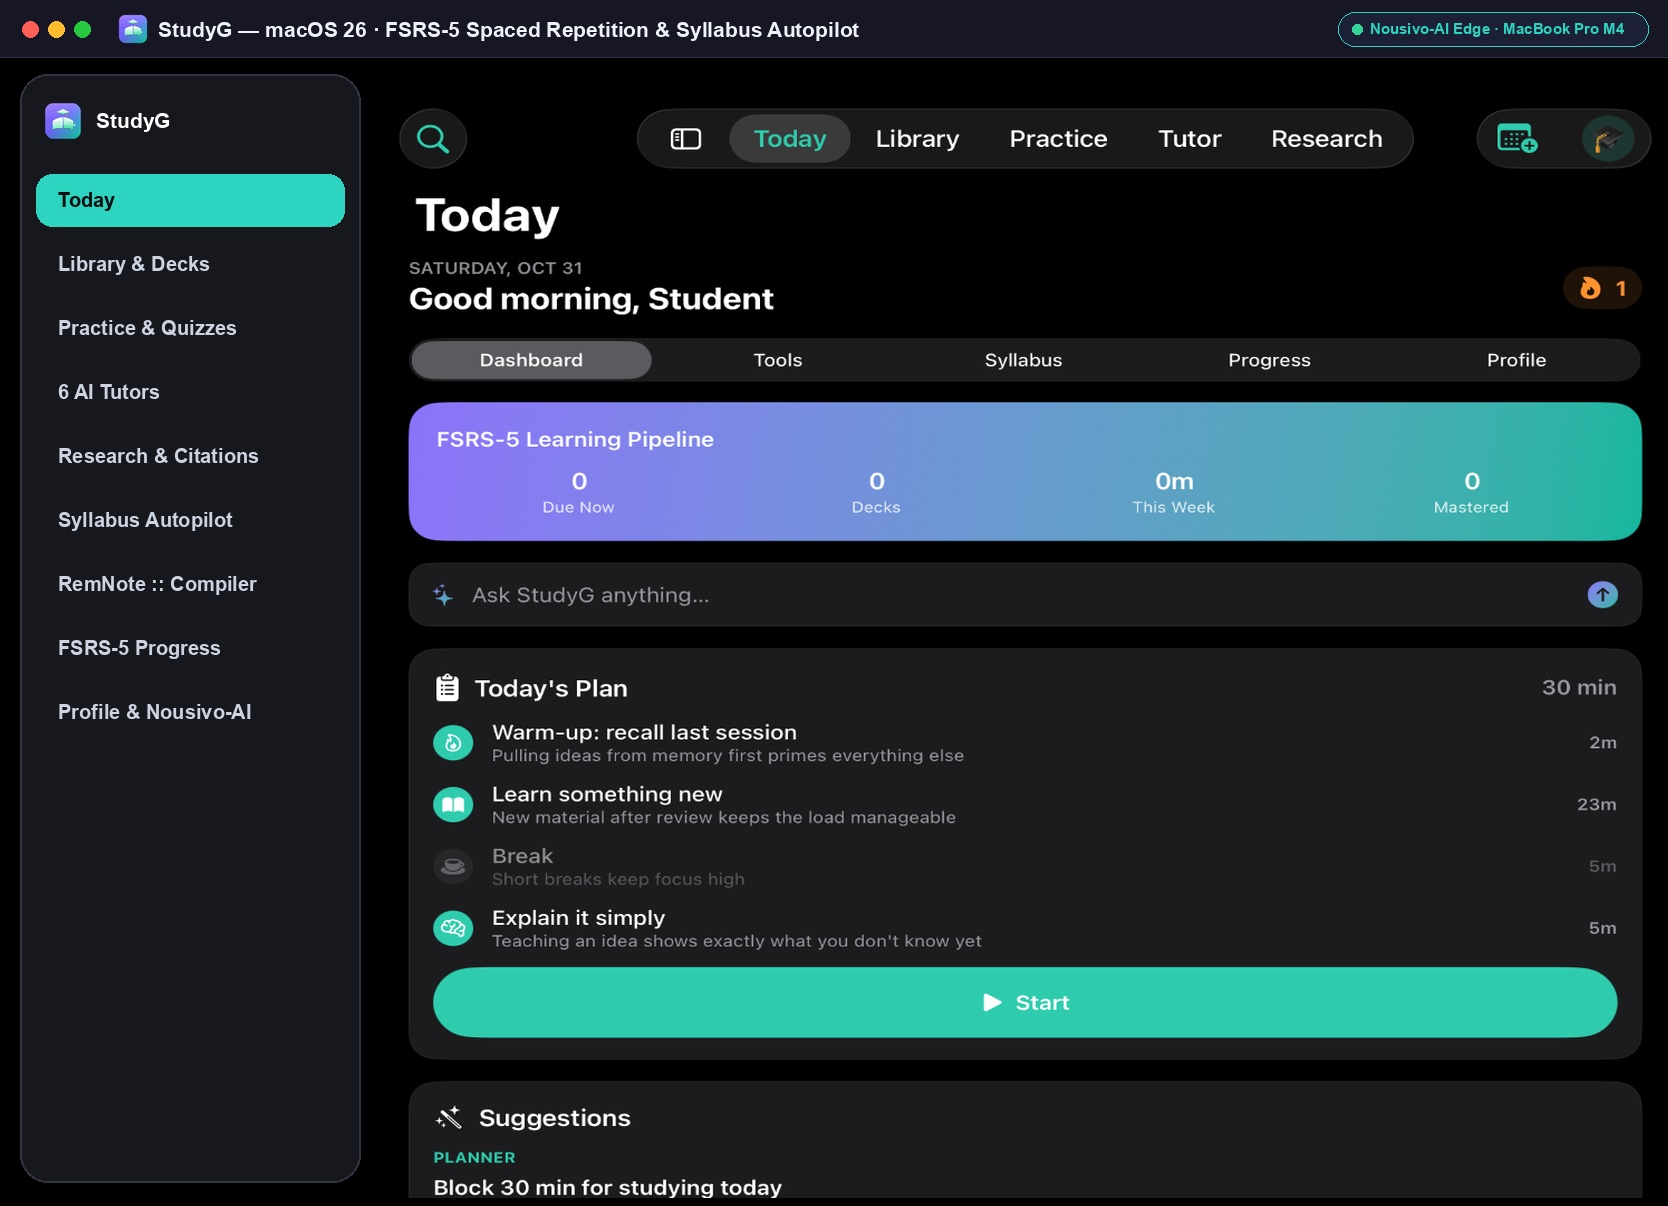Screen dimensions: 1668x1206
Task: Click Block 30 min for studying today
Action: point(607,1187)
